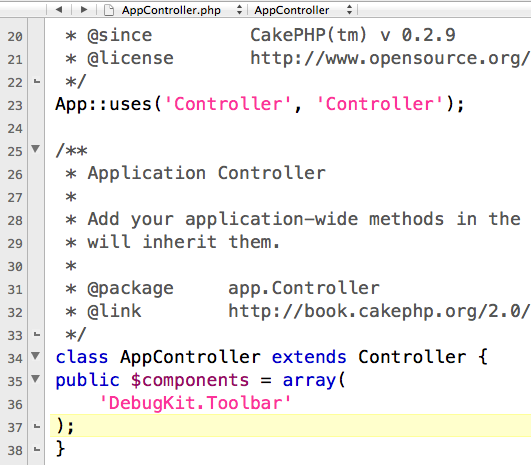This screenshot has height=465, width=531.
Task: Collapse the docblock fold at line 25
Action: coord(35,149)
